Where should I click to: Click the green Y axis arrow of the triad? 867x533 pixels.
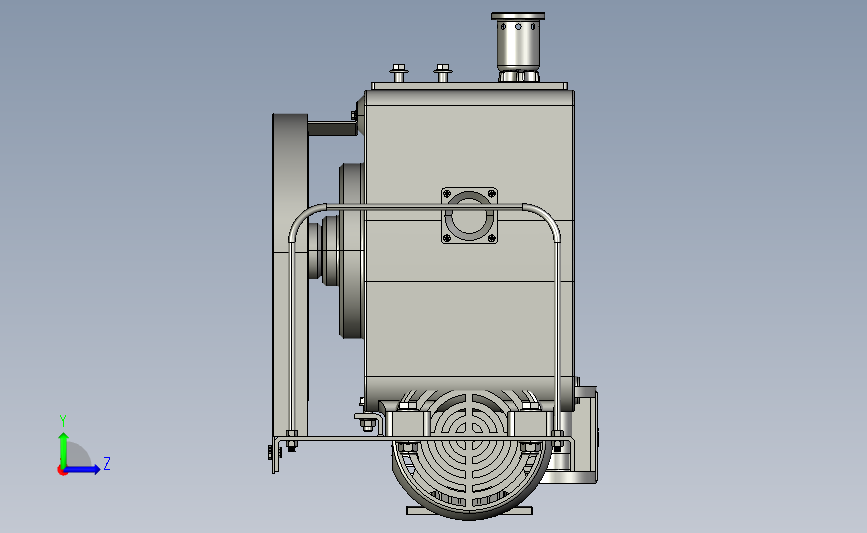pyautogui.click(x=63, y=449)
